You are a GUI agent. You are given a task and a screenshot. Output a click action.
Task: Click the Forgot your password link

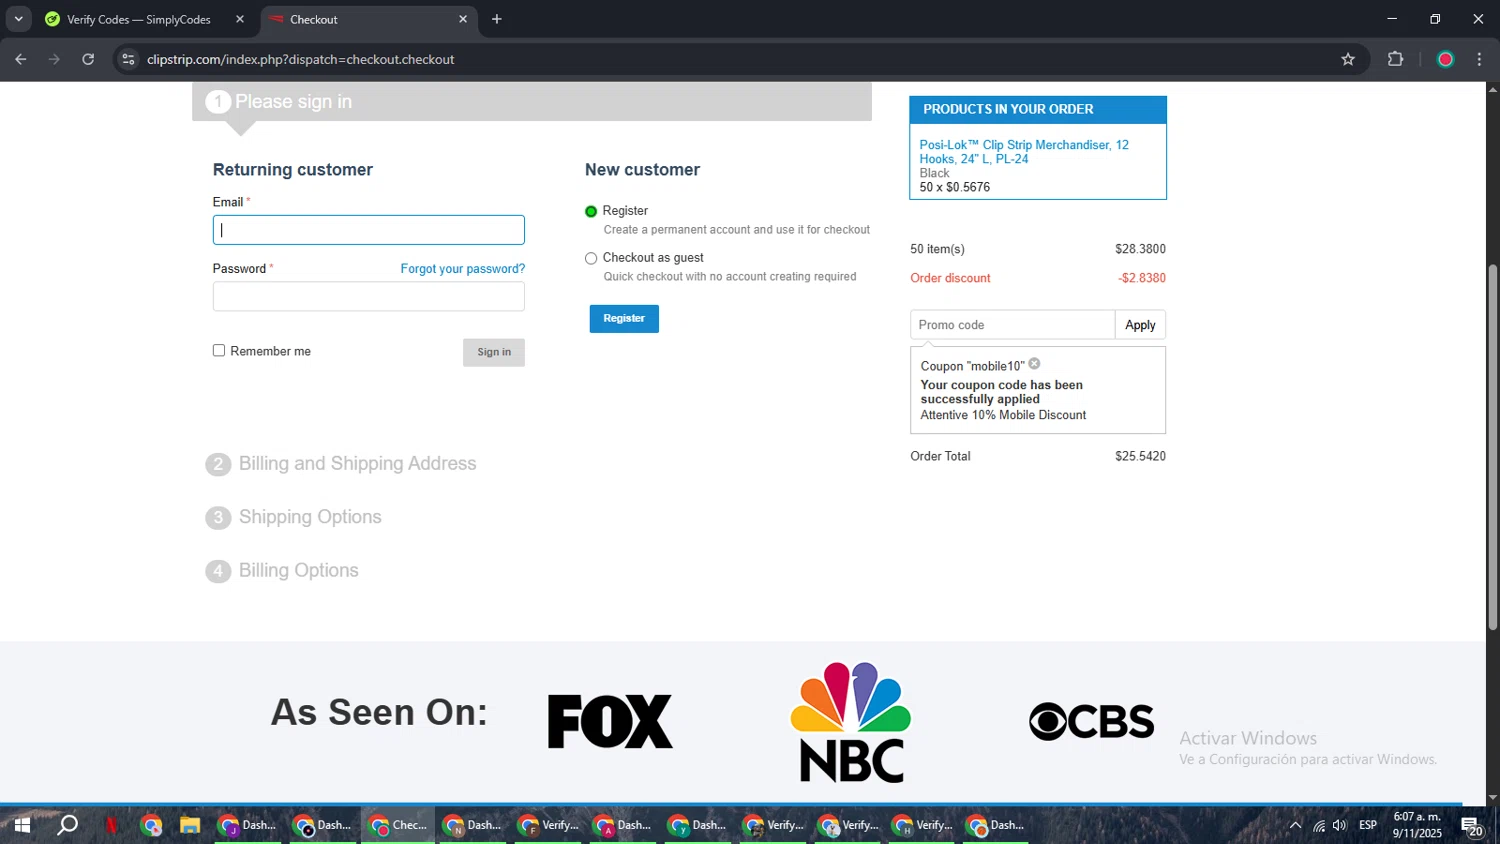[463, 269]
